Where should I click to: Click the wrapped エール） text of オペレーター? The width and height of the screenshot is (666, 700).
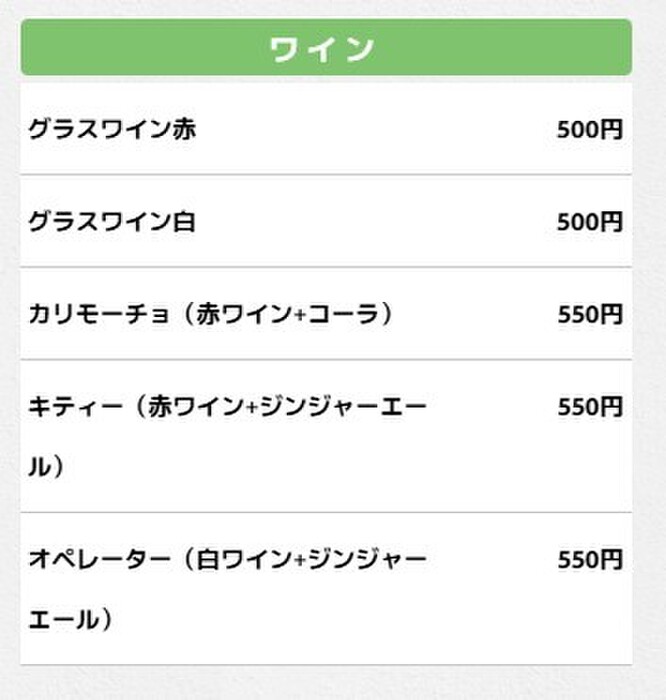[x=71, y=620]
